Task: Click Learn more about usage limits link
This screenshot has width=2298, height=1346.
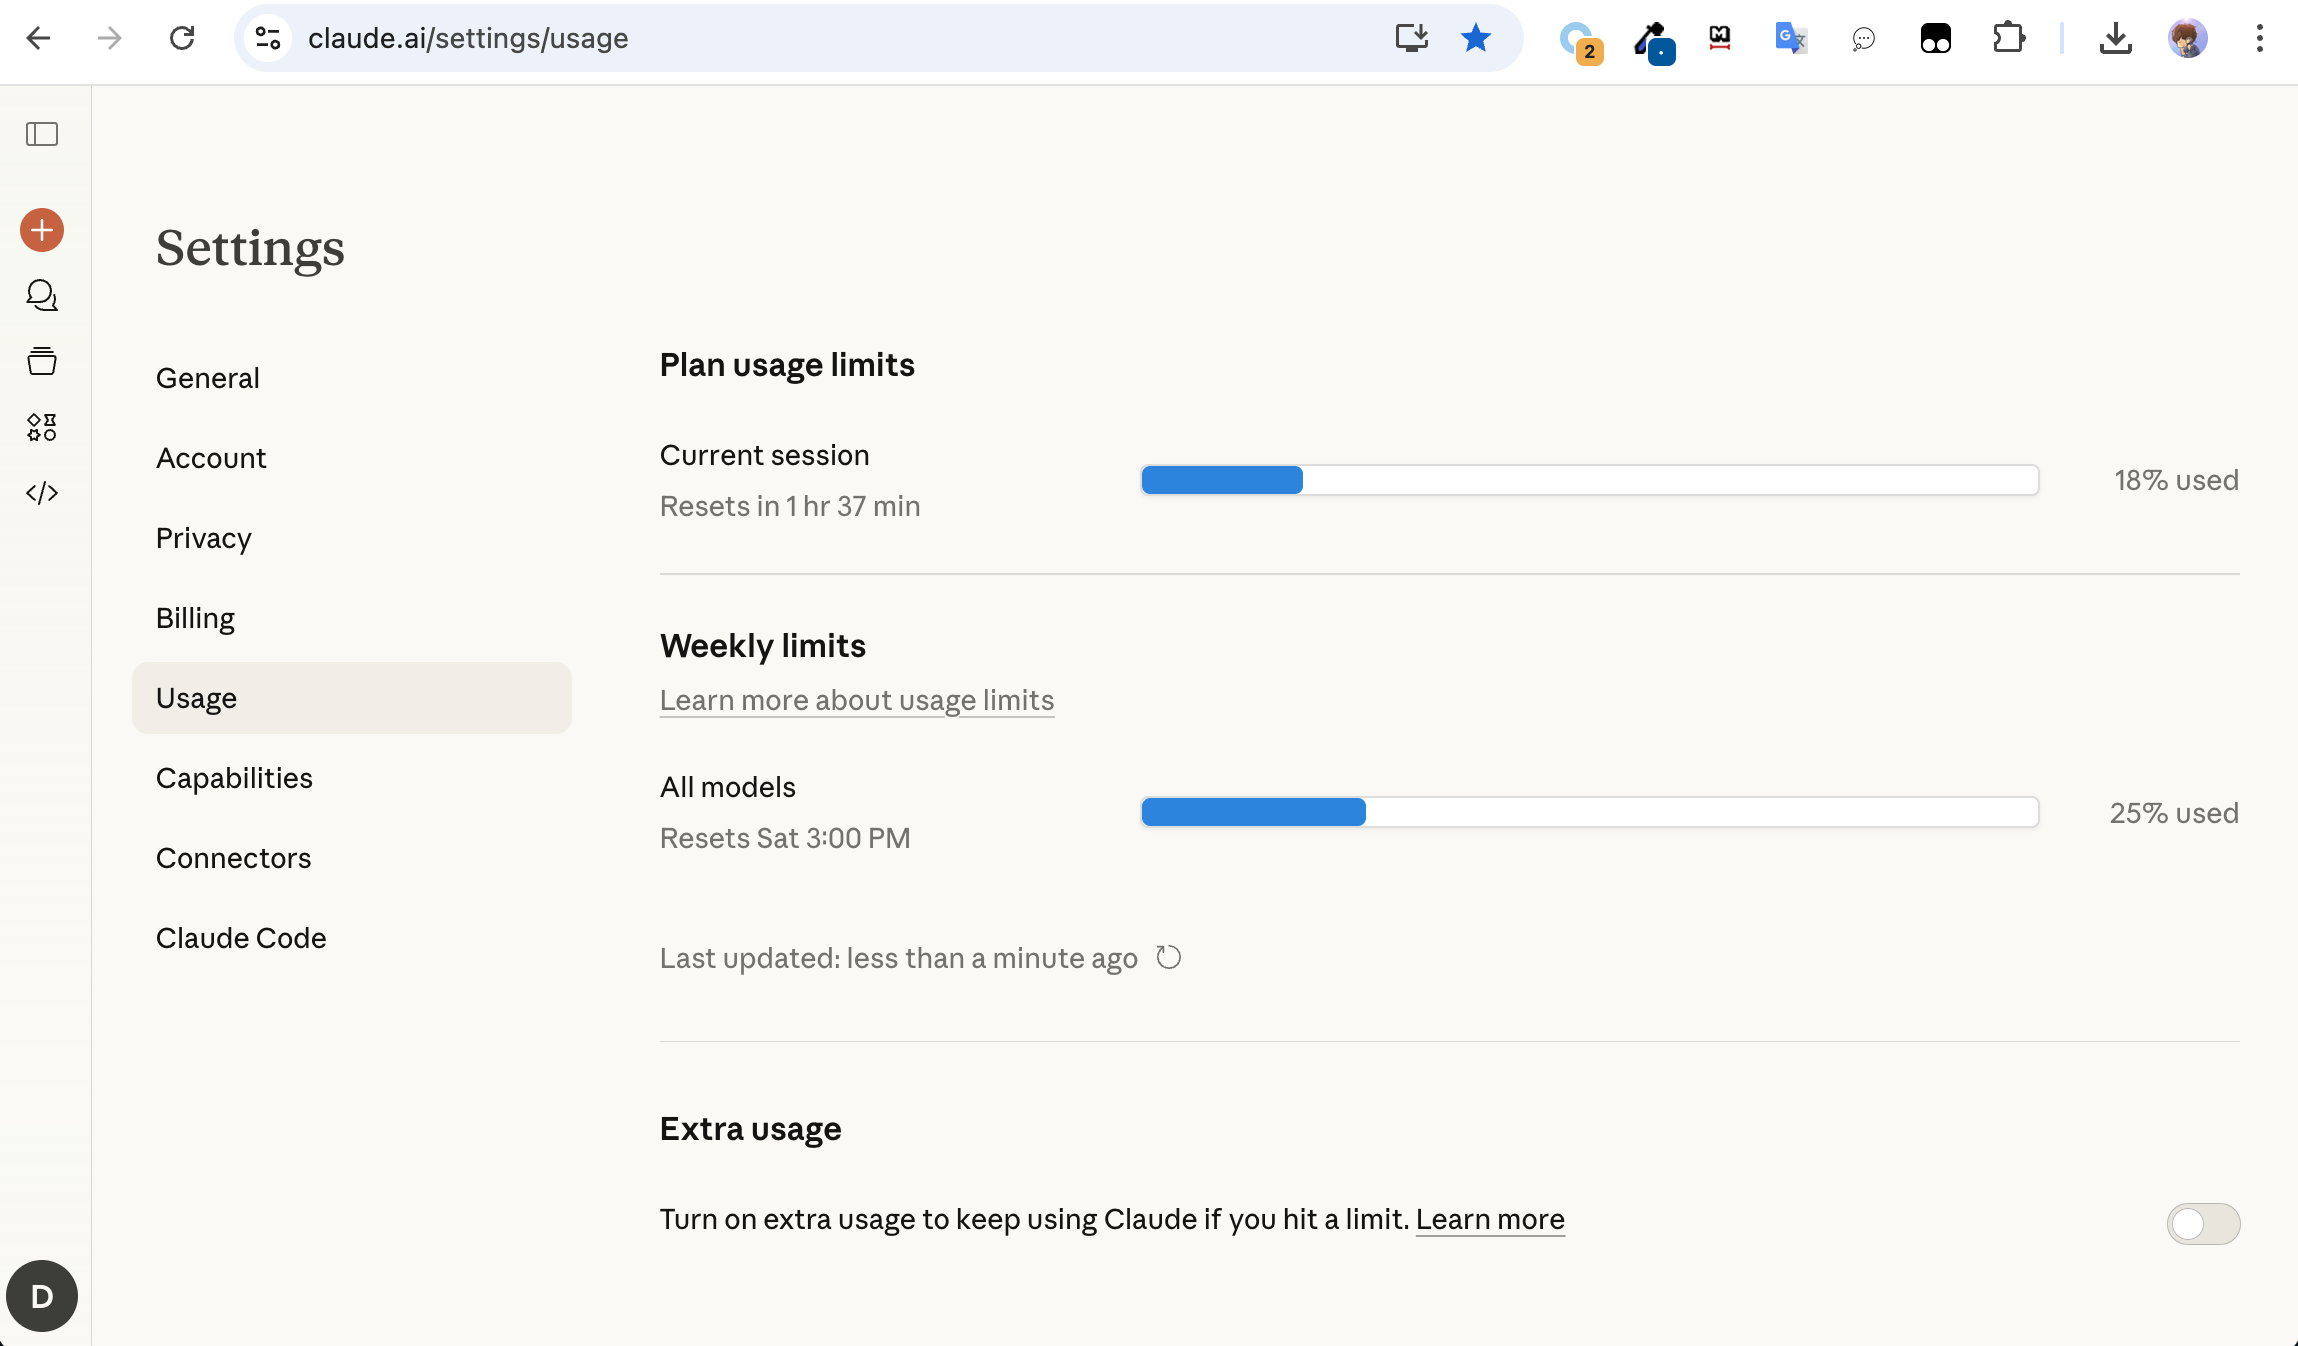Action: 857,700
